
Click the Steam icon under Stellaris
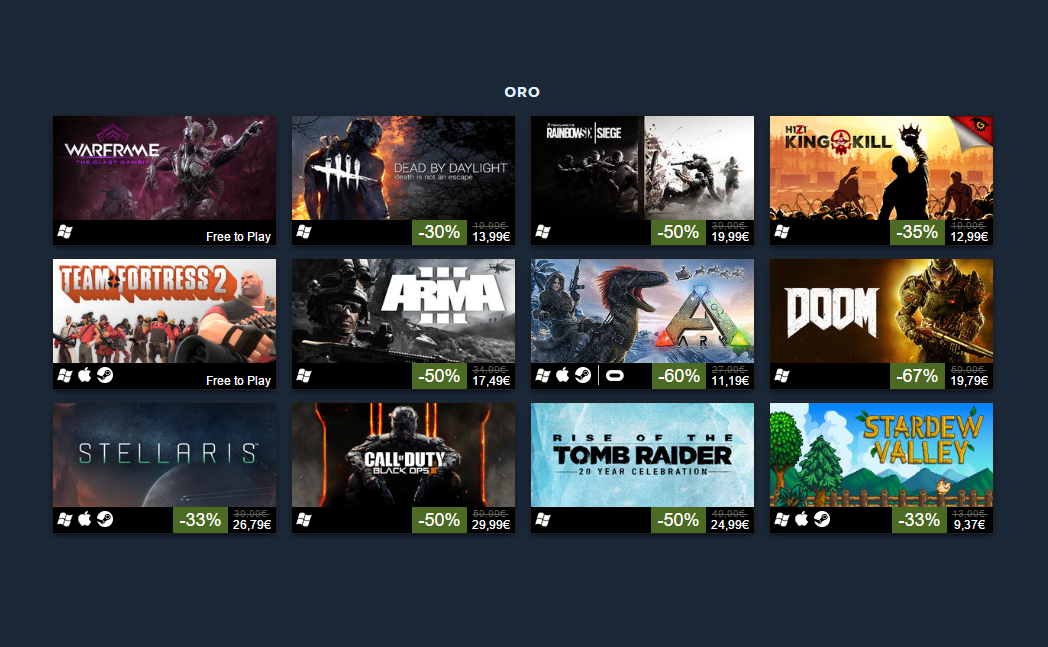(x=105, y=519)
